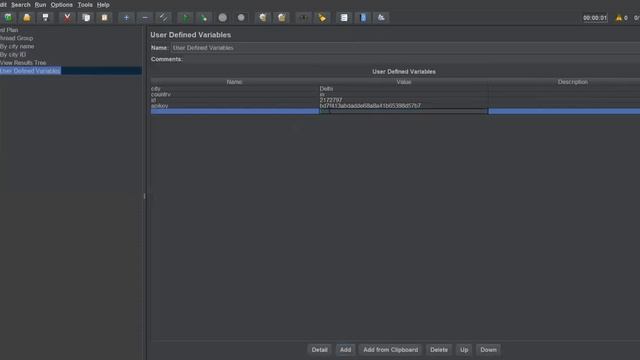Click the Paste clipboard icon

(104, 18)
